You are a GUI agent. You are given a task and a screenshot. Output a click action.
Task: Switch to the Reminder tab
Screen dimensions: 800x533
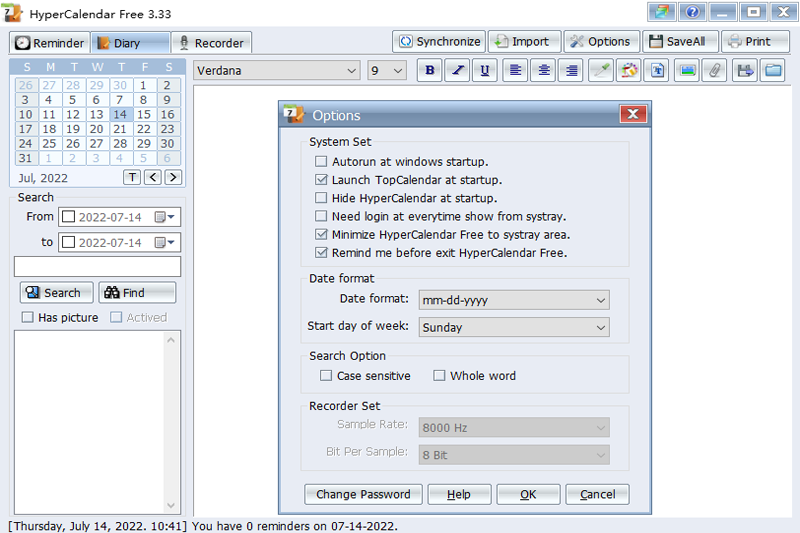pos(49,43)
